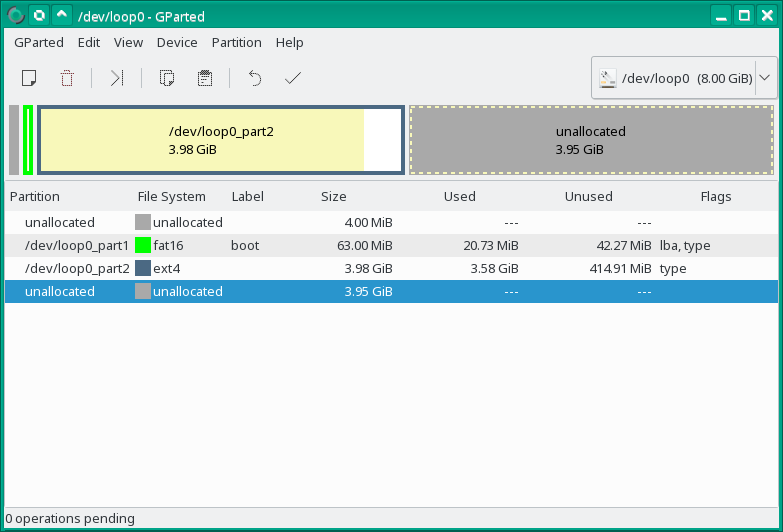Click the 3.58 GiB used cell
This screenshot has height=532, width=783.
(494, 268)
